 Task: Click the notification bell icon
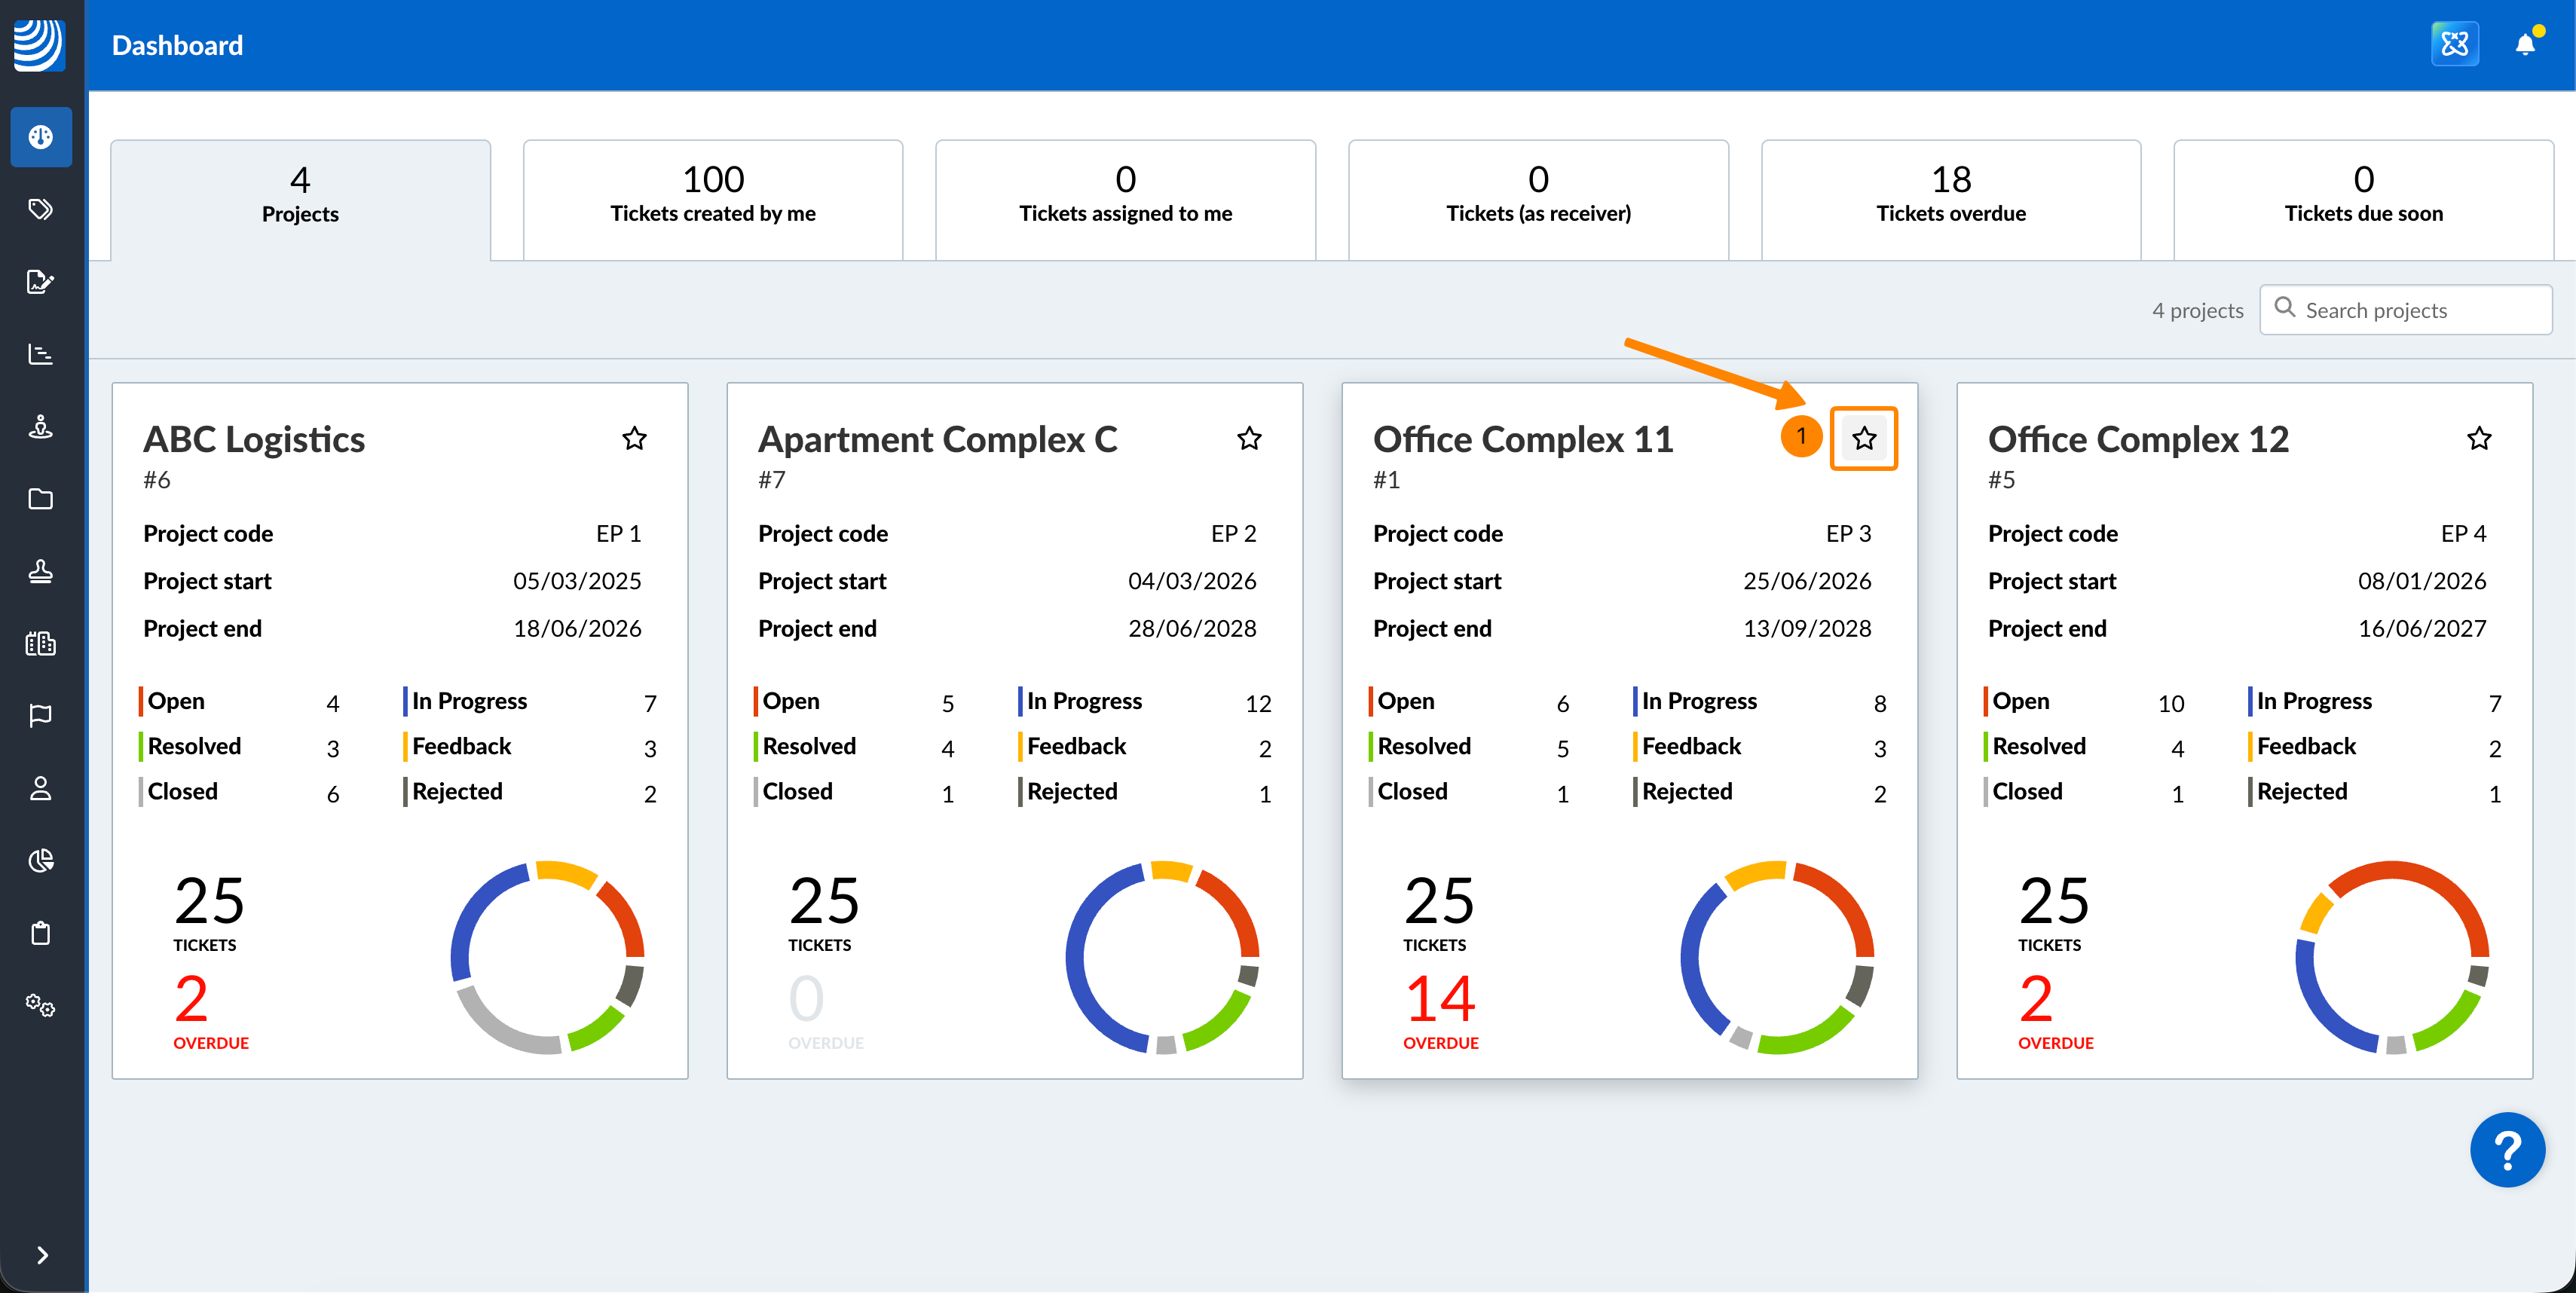(2524, 44)
